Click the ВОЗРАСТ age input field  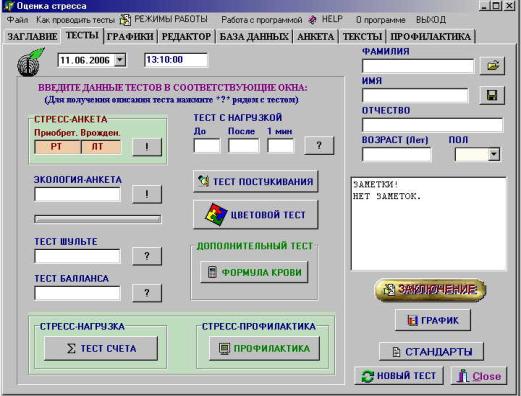pyautogui.click(x=396, y=154)
